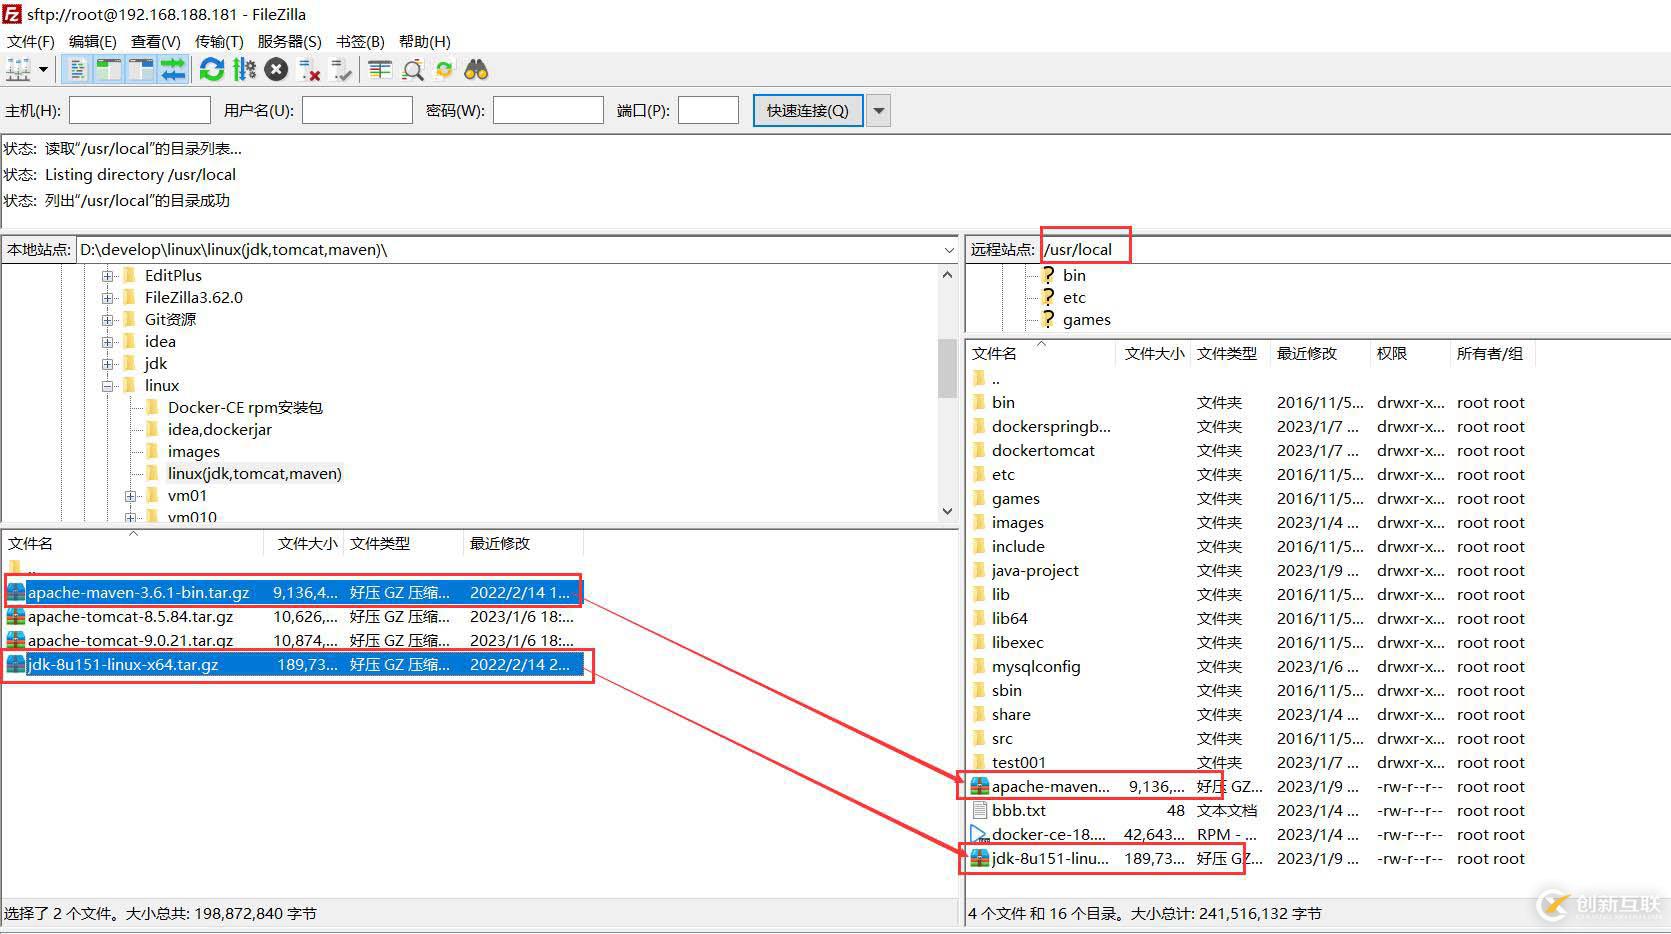Toggle message log display
1671x934 pixels.
(x=77, y=70)
